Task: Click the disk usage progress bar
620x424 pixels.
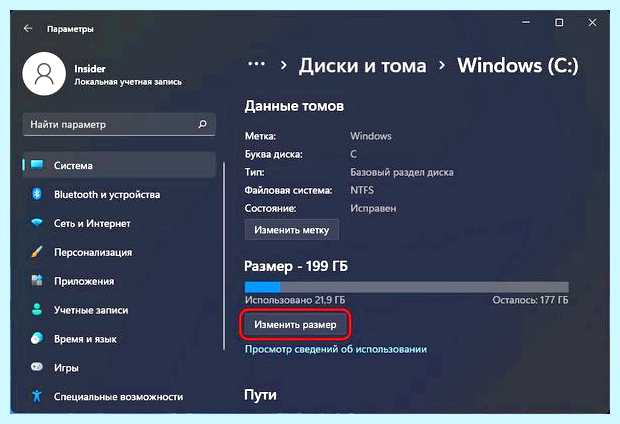Action: pyautogui.click(x=406, y=287)
